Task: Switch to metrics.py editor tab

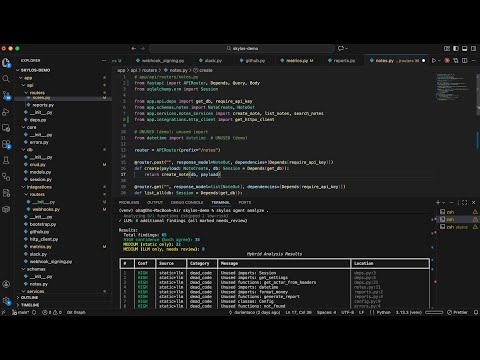Action: click(x=297, y=61)
